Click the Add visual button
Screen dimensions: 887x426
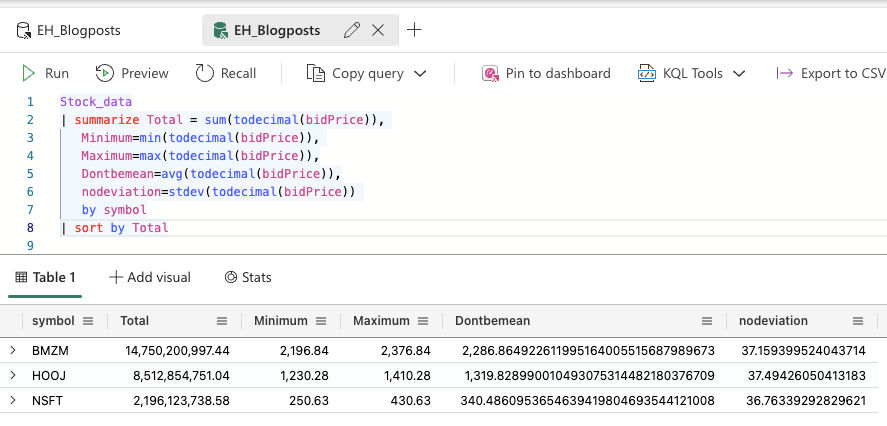click(x=150, y=277)
